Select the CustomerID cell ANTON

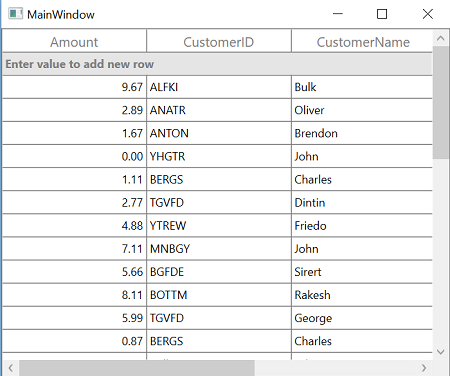(x=219, y=133)
